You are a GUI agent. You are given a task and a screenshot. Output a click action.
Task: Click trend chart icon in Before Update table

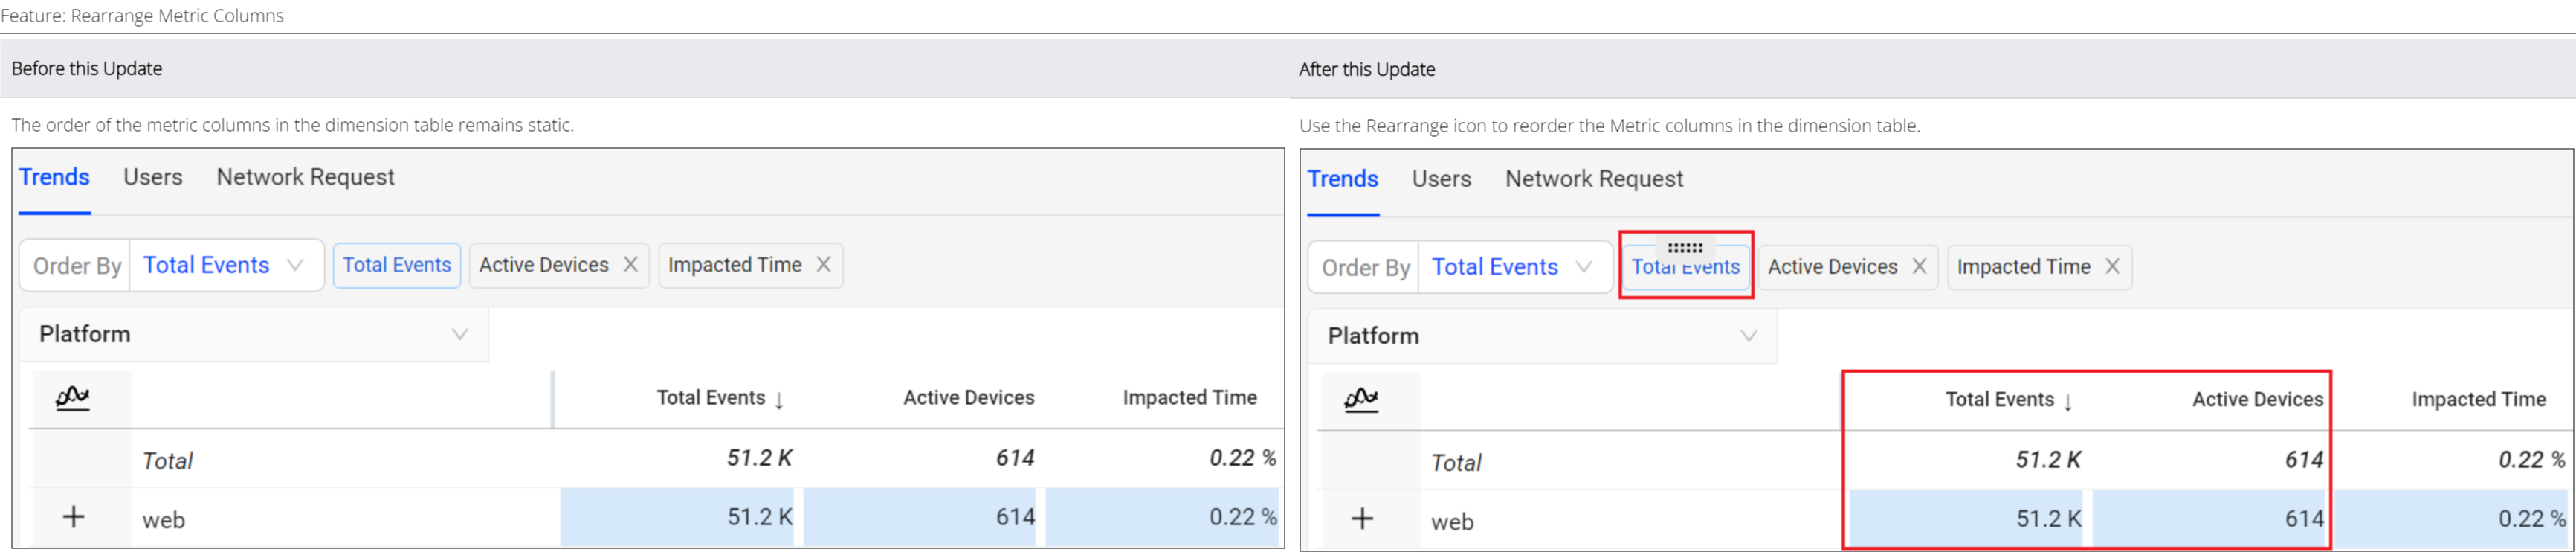pyautogui.click(x=72, y=398)
